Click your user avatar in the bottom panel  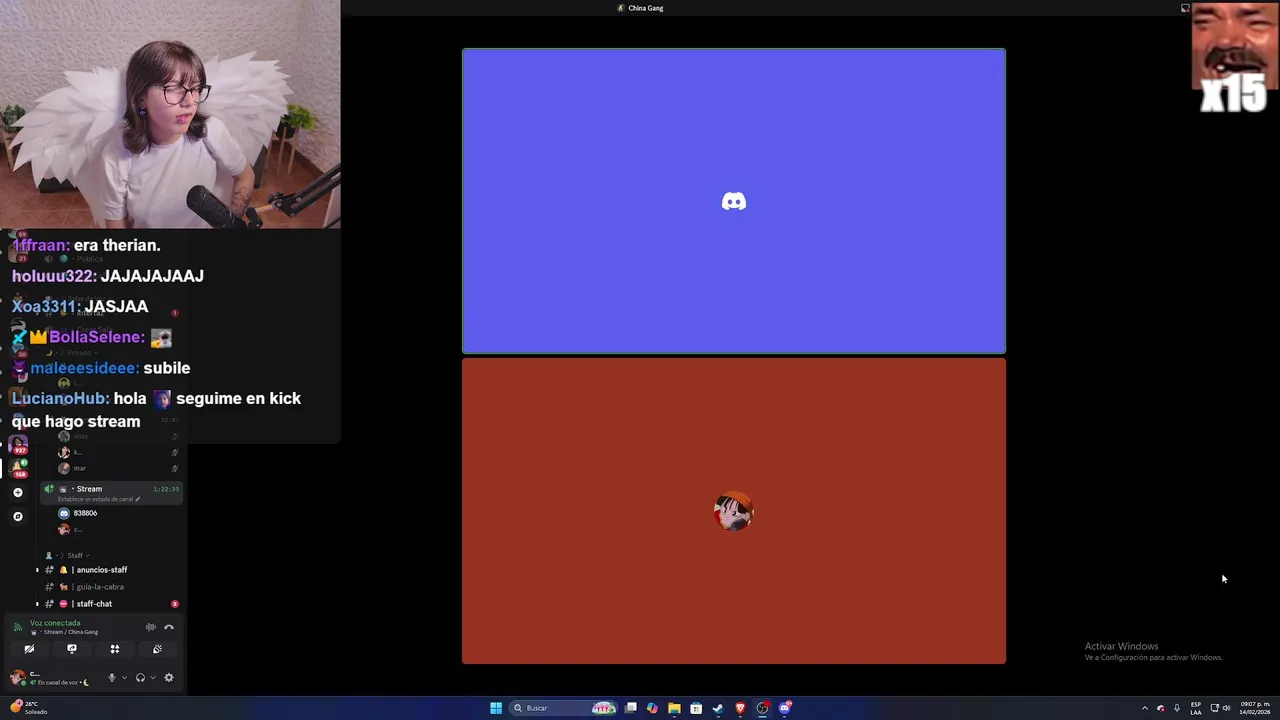18,677
